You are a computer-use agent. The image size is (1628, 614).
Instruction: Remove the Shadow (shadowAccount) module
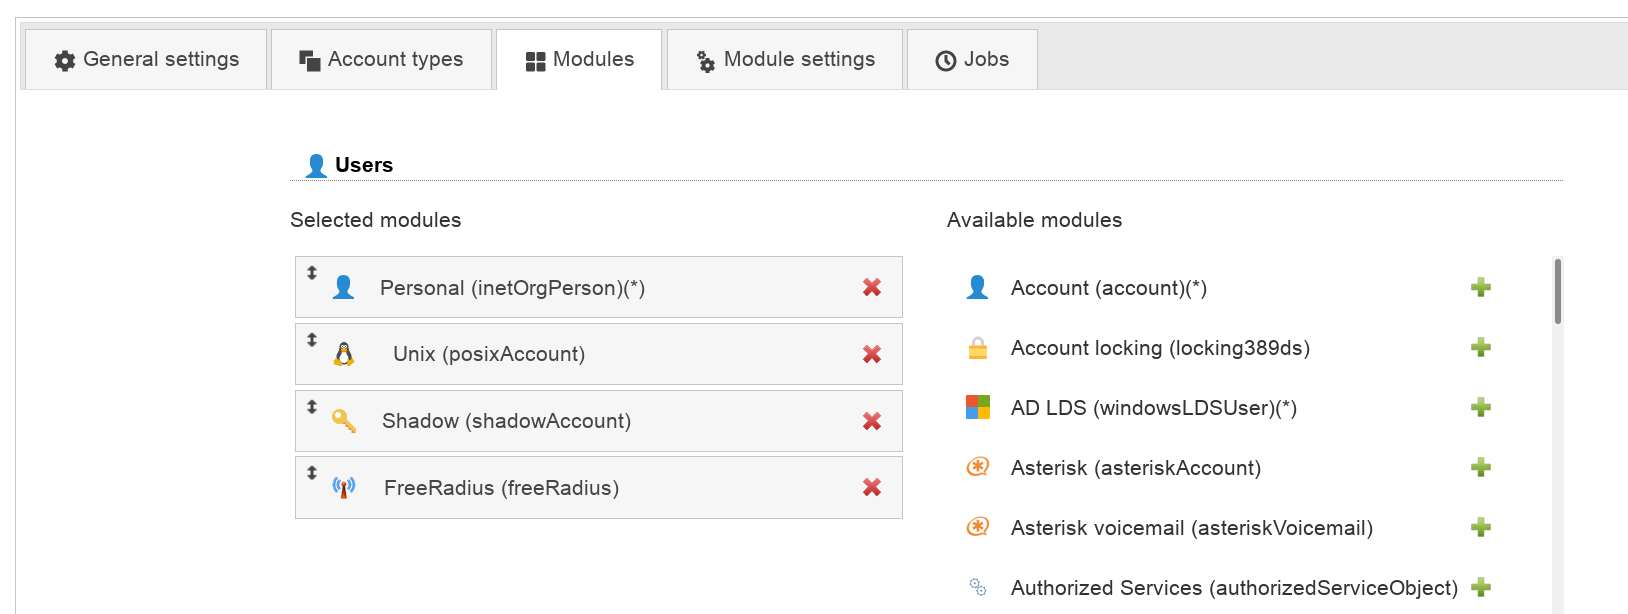pos(872,421)
